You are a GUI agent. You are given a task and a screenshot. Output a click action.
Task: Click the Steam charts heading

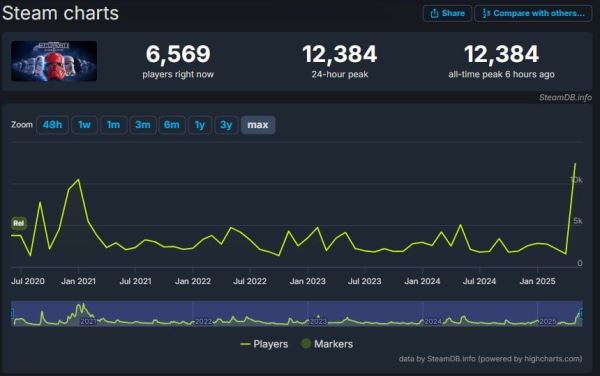pos(60,13)
